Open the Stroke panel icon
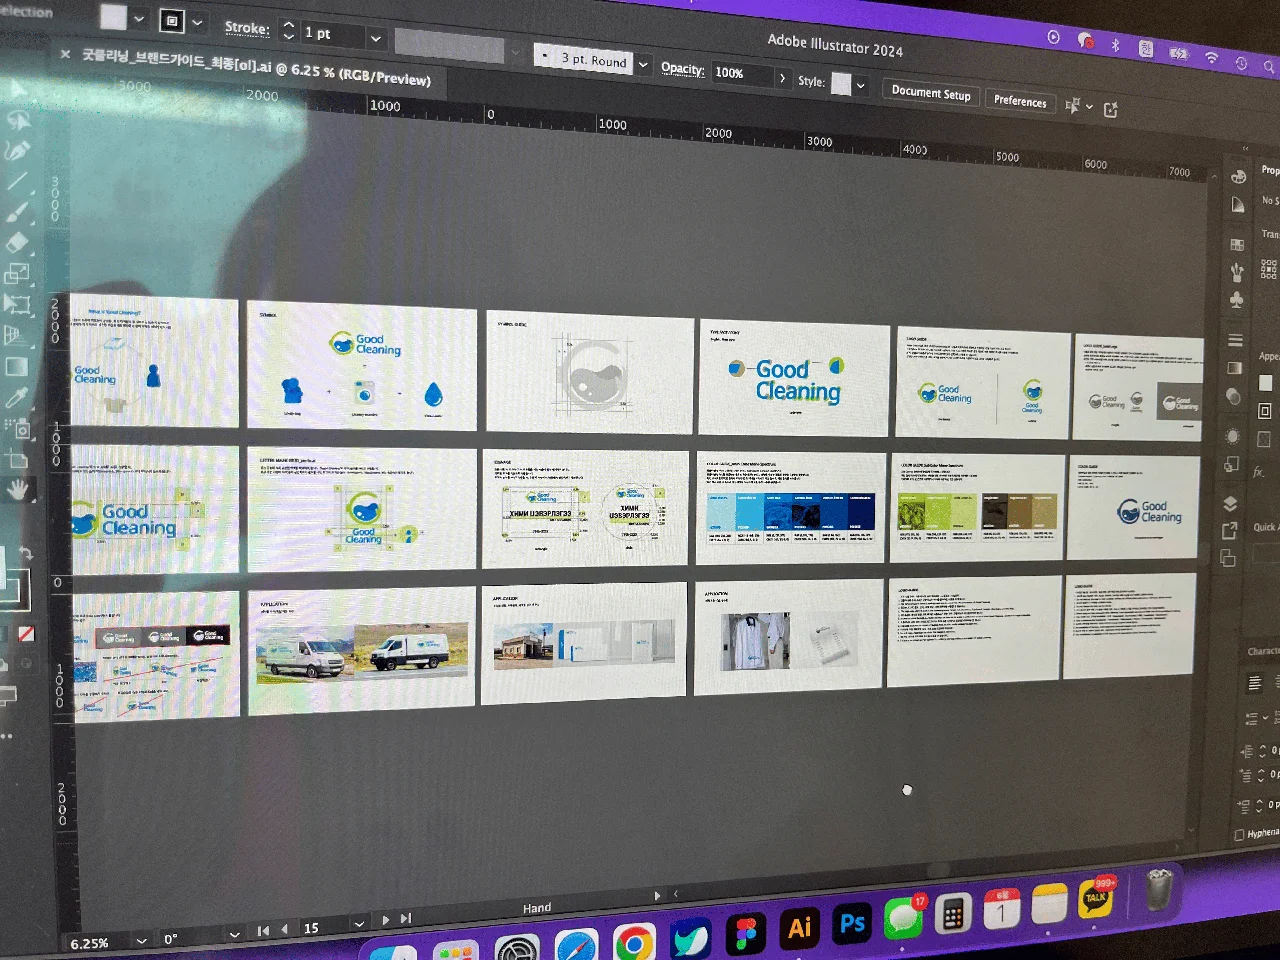The image size is (1280, 960). (x=1236, y=340)
